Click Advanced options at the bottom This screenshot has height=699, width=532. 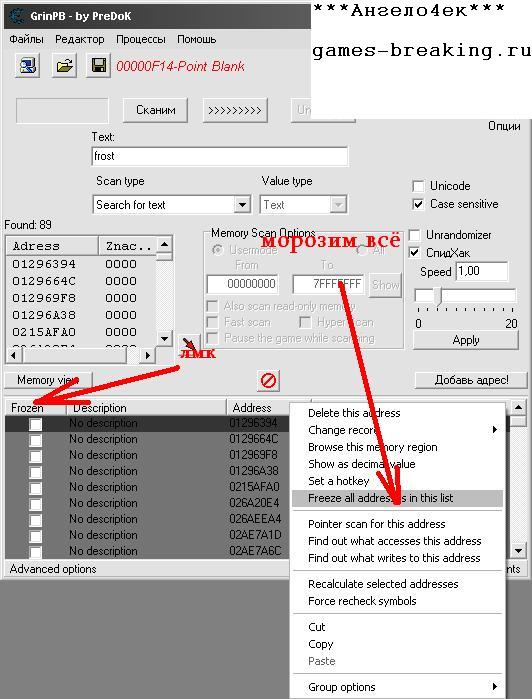coord(53,569)
